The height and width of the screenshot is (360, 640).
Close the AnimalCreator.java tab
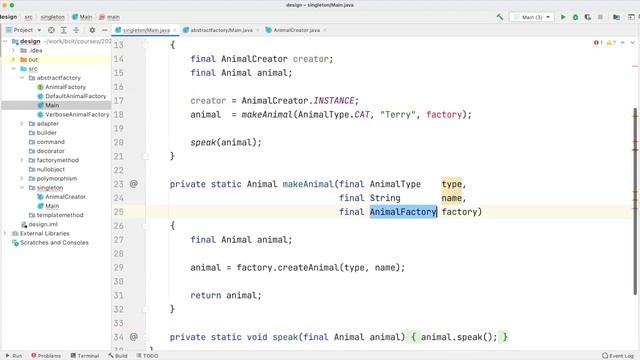pos(324,30)
